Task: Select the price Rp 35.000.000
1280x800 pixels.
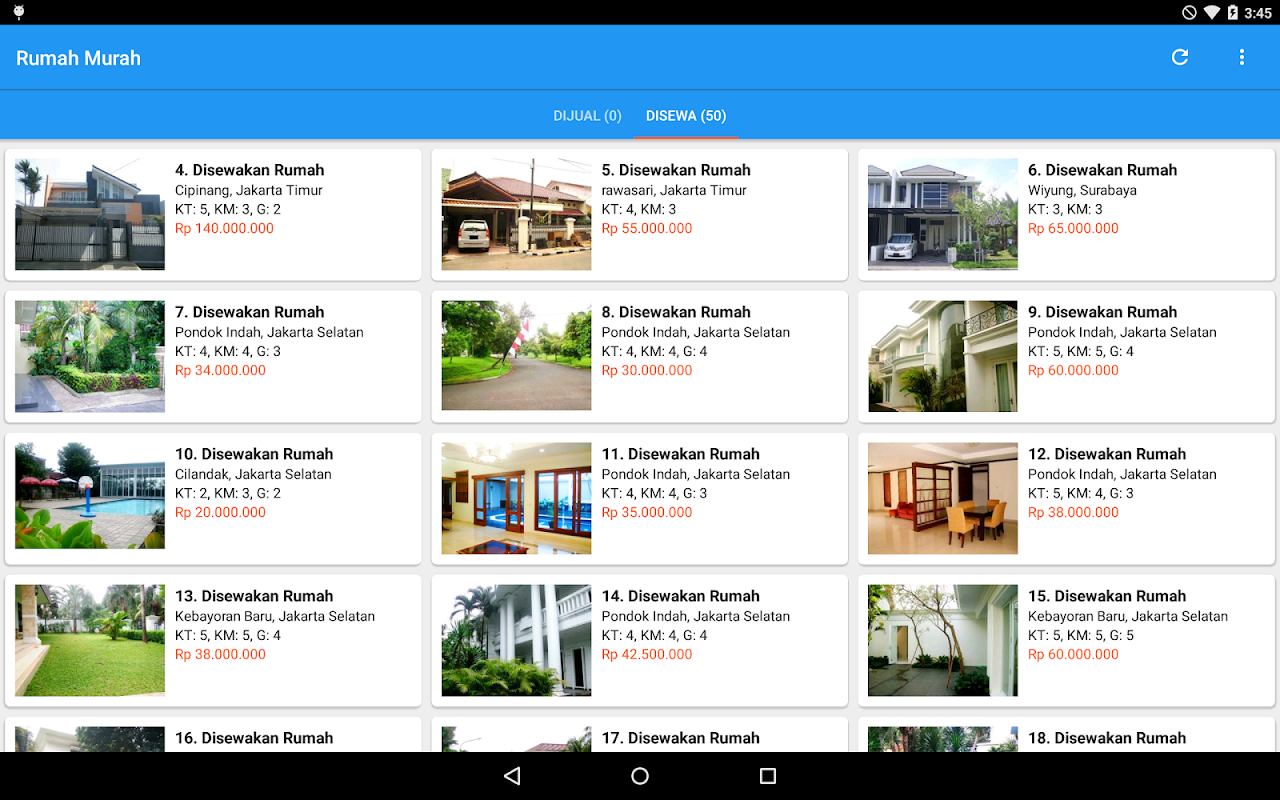Action: (647, 512)
